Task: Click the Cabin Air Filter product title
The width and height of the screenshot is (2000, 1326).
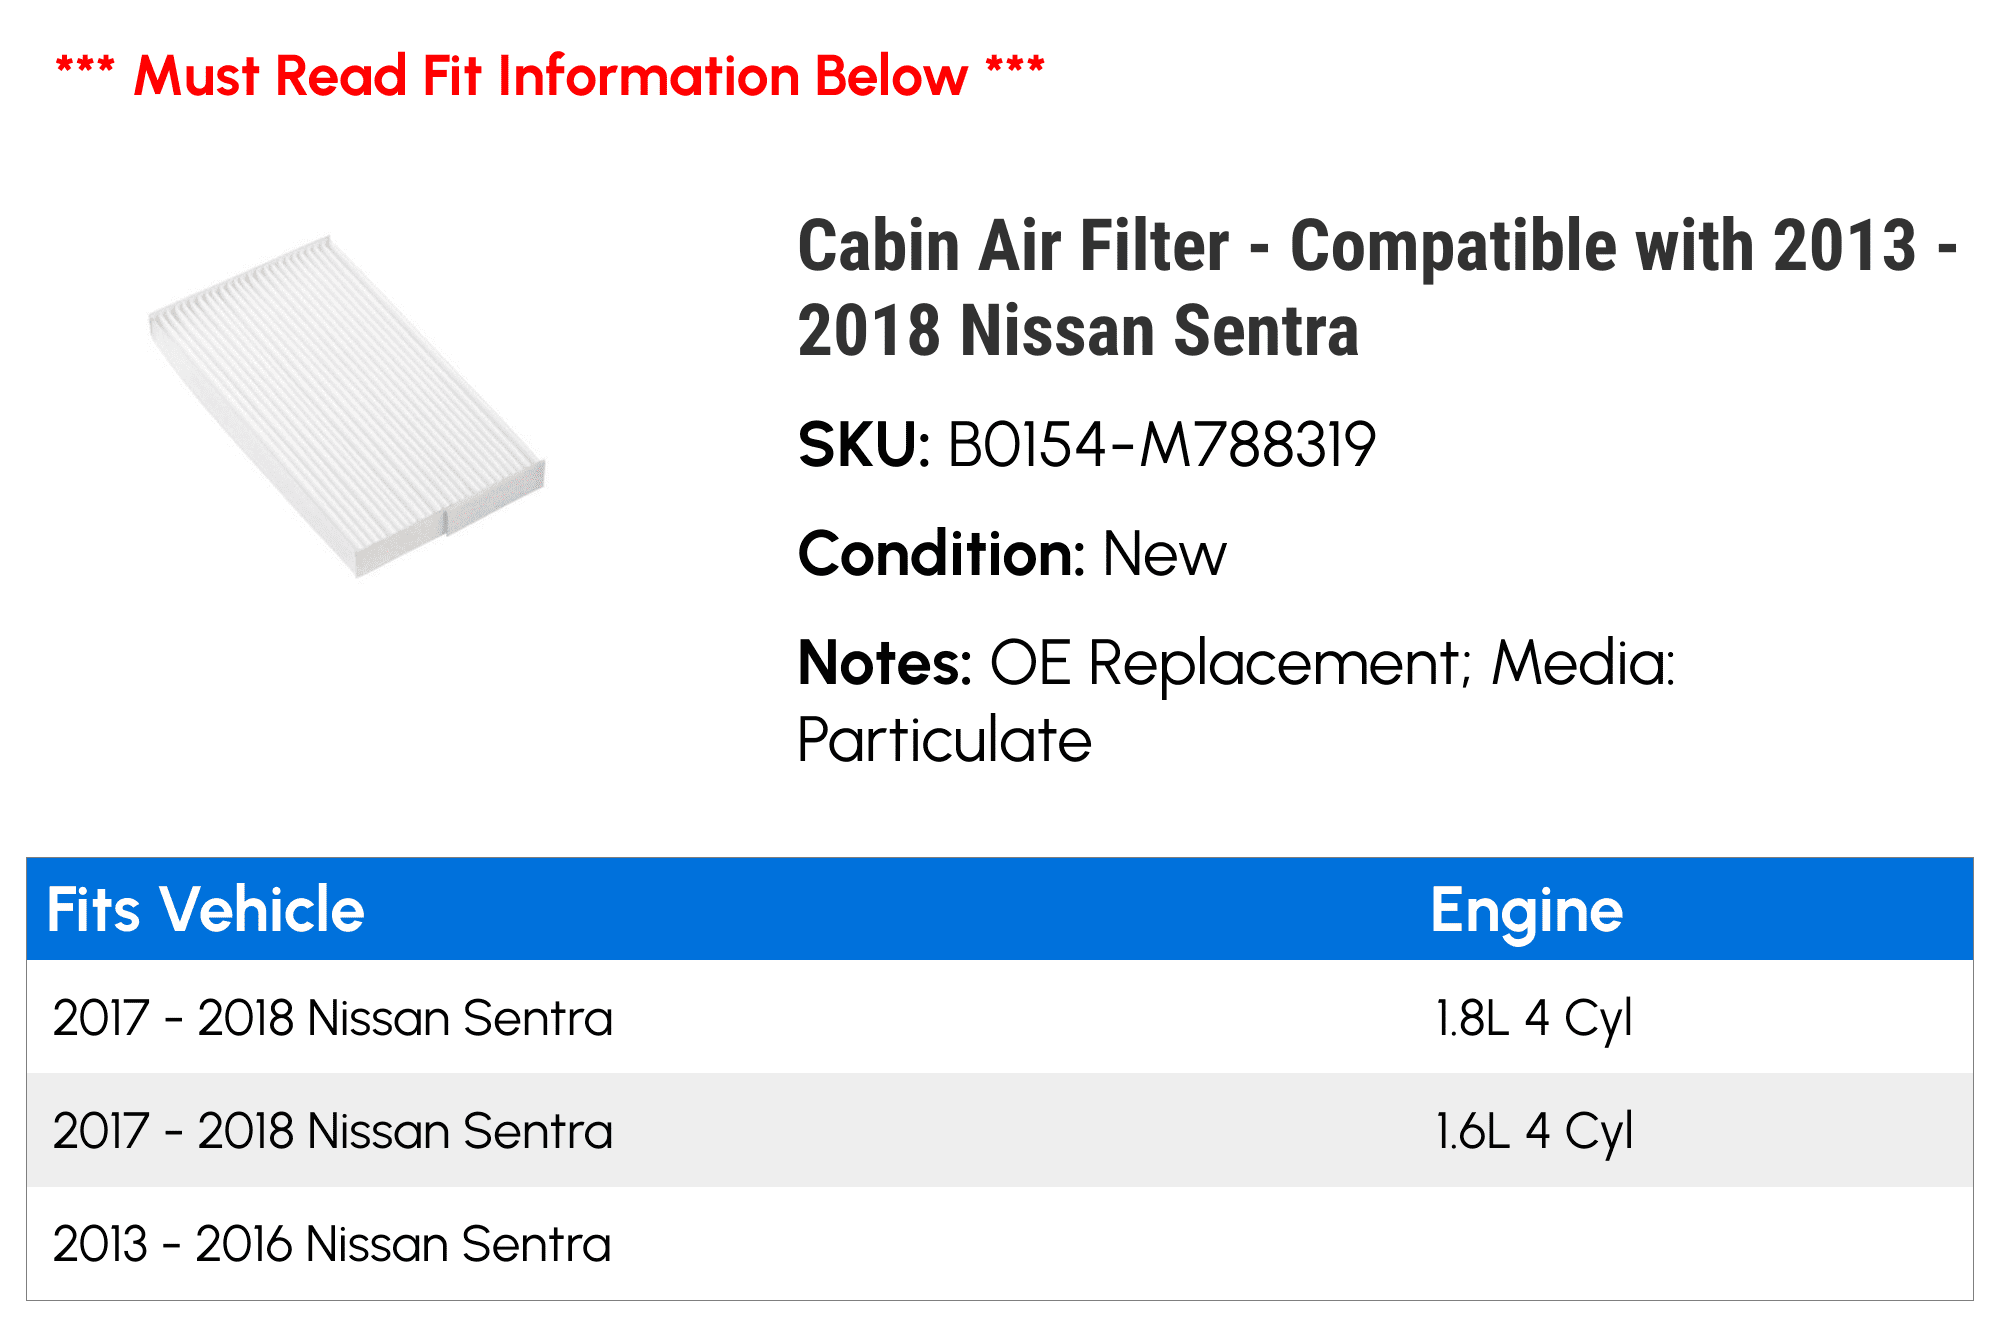Action: tap(1377, 287)
